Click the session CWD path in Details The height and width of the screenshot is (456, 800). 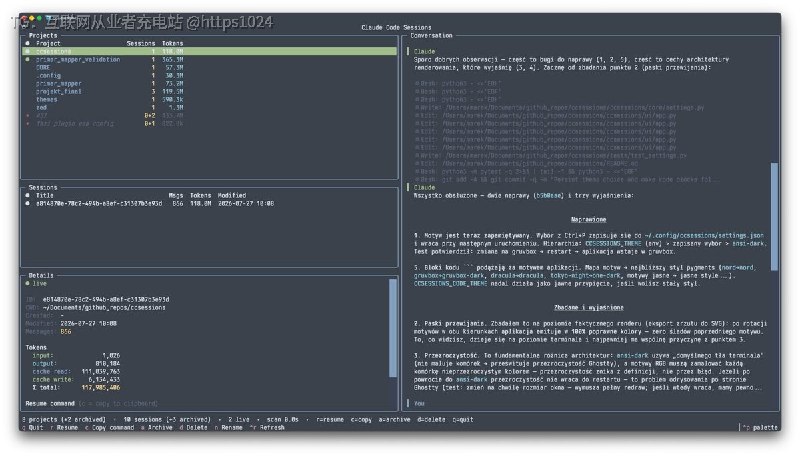pyautogui.click(x=104, y=308)
